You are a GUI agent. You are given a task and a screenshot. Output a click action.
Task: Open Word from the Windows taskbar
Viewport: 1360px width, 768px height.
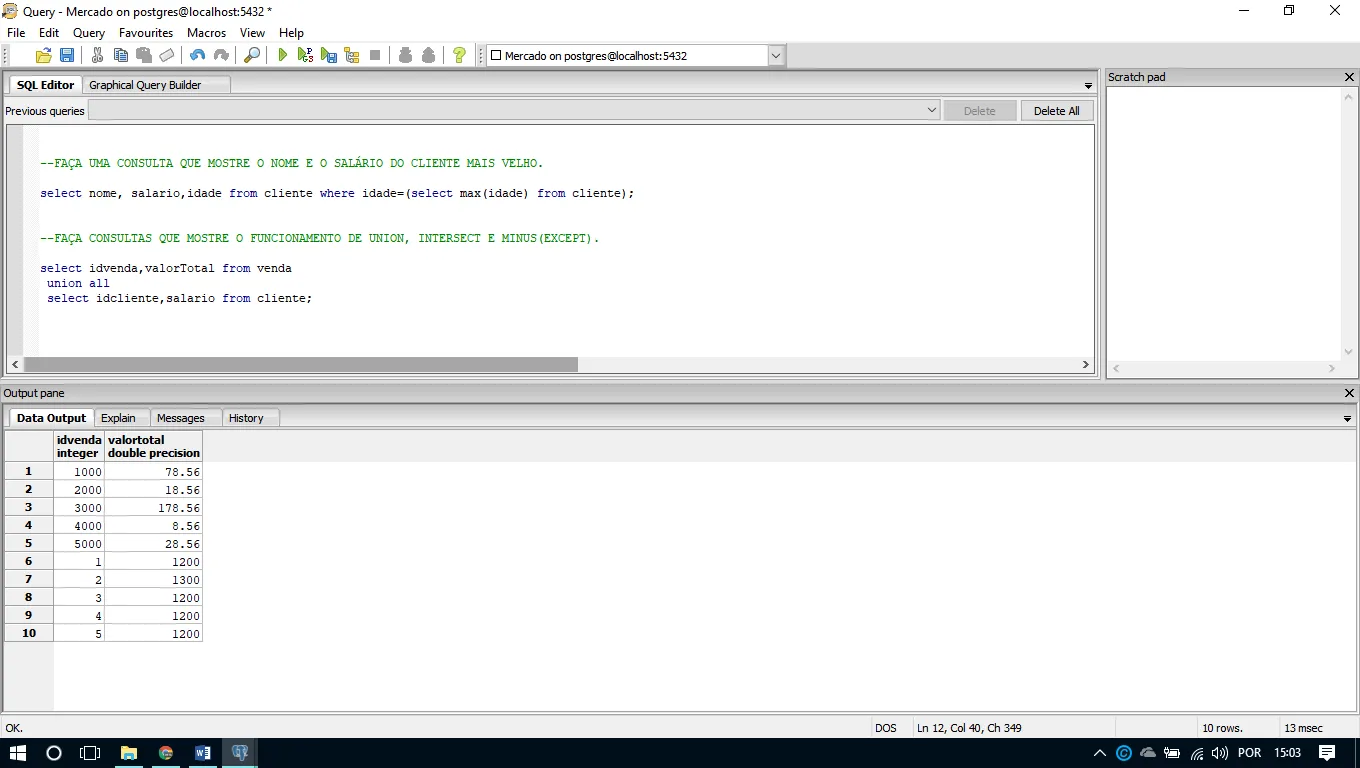(x=203, y=753)
